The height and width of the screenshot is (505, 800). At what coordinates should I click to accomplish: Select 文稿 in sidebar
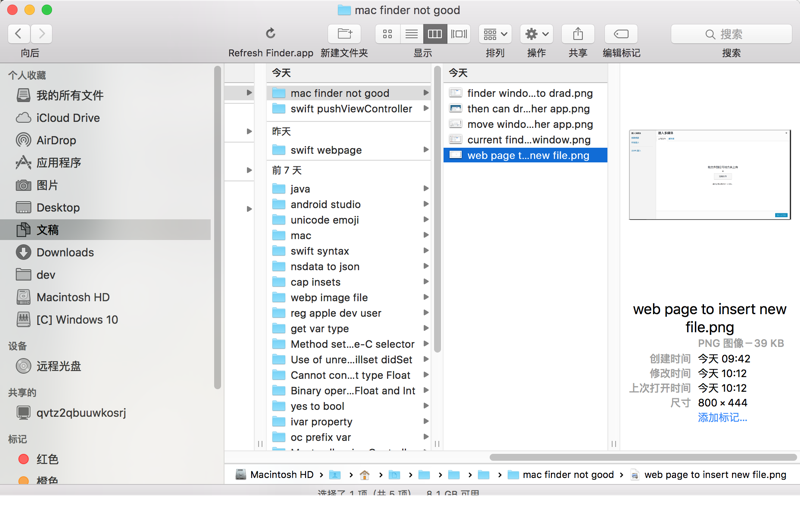click(x=106, y=230)
